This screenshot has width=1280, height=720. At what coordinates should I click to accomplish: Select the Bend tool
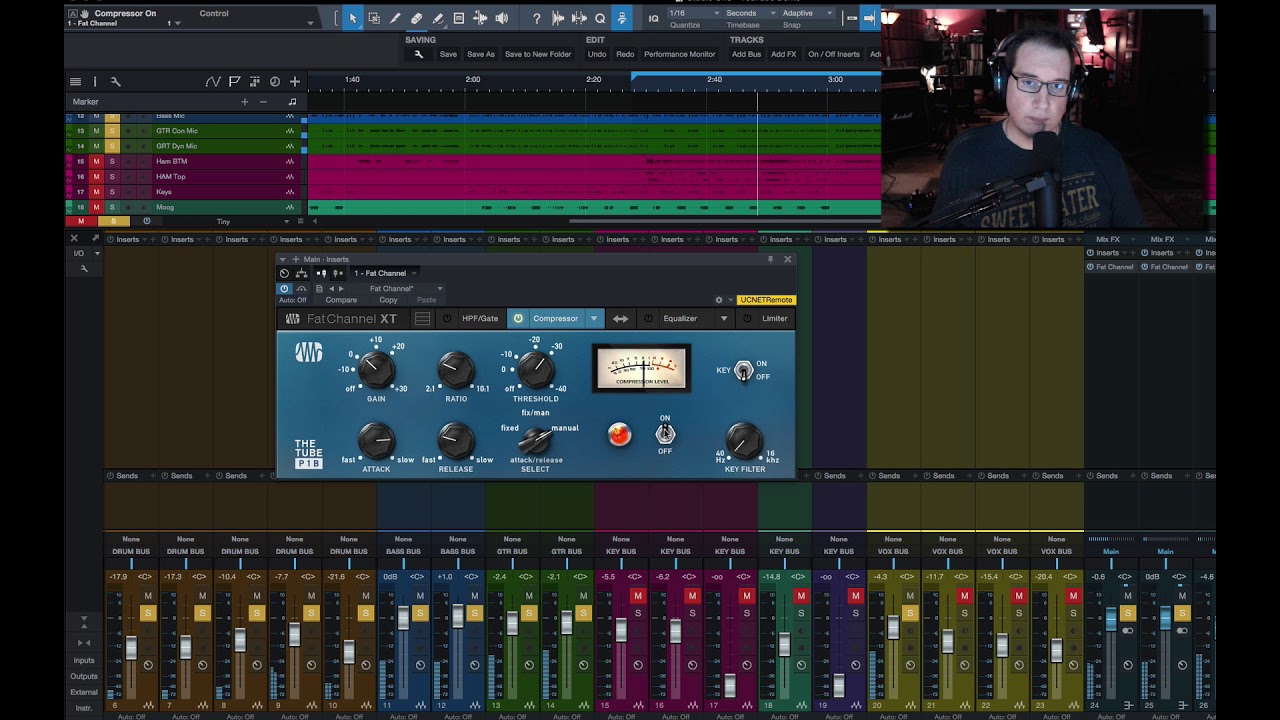point(480,18)
